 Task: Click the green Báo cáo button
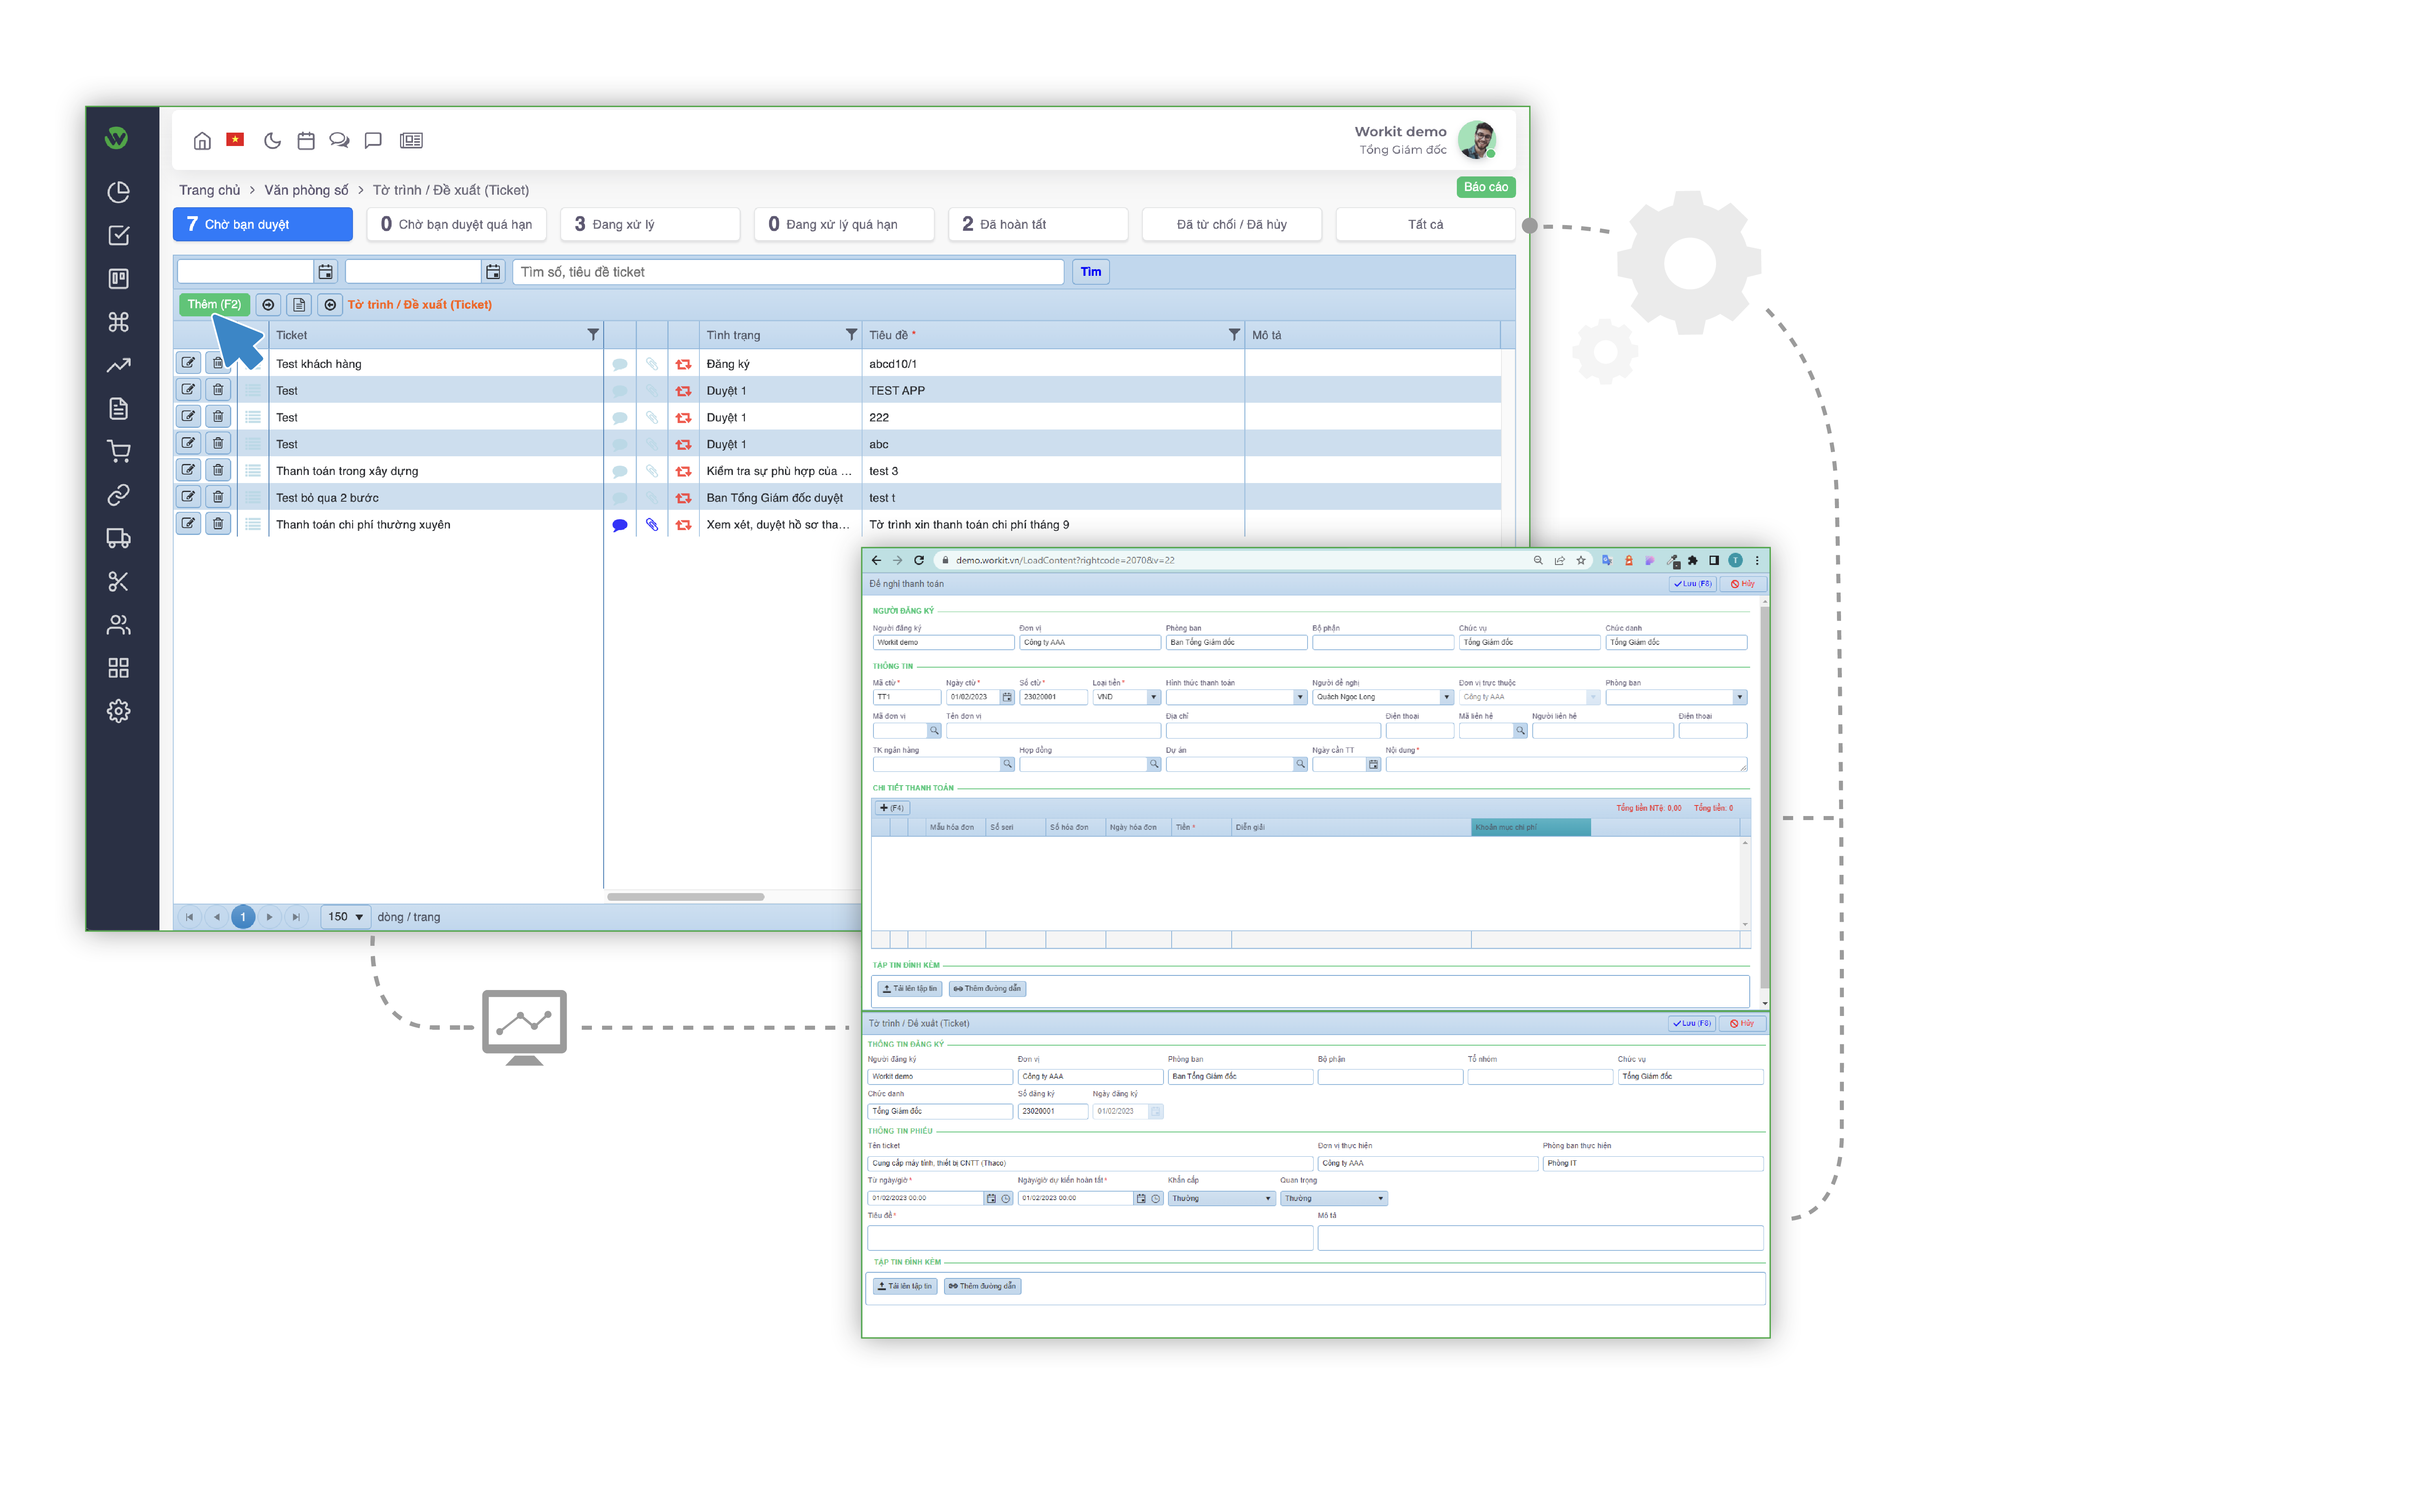pyautogui.click(x=1486, y=187)
